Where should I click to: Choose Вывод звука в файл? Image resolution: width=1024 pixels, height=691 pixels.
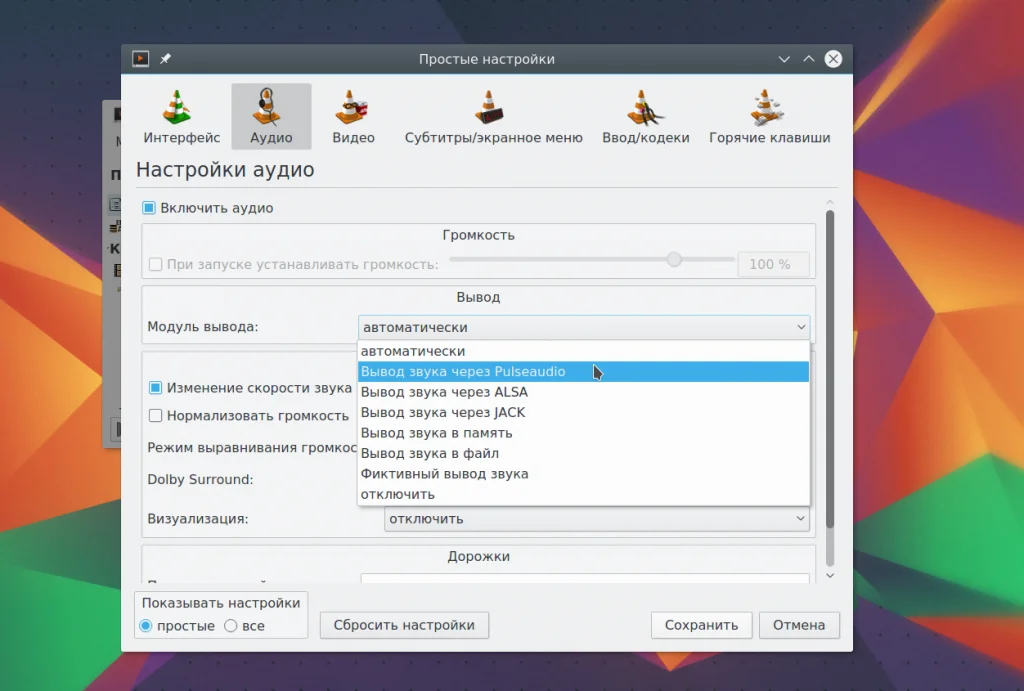(x=584, y=453)
